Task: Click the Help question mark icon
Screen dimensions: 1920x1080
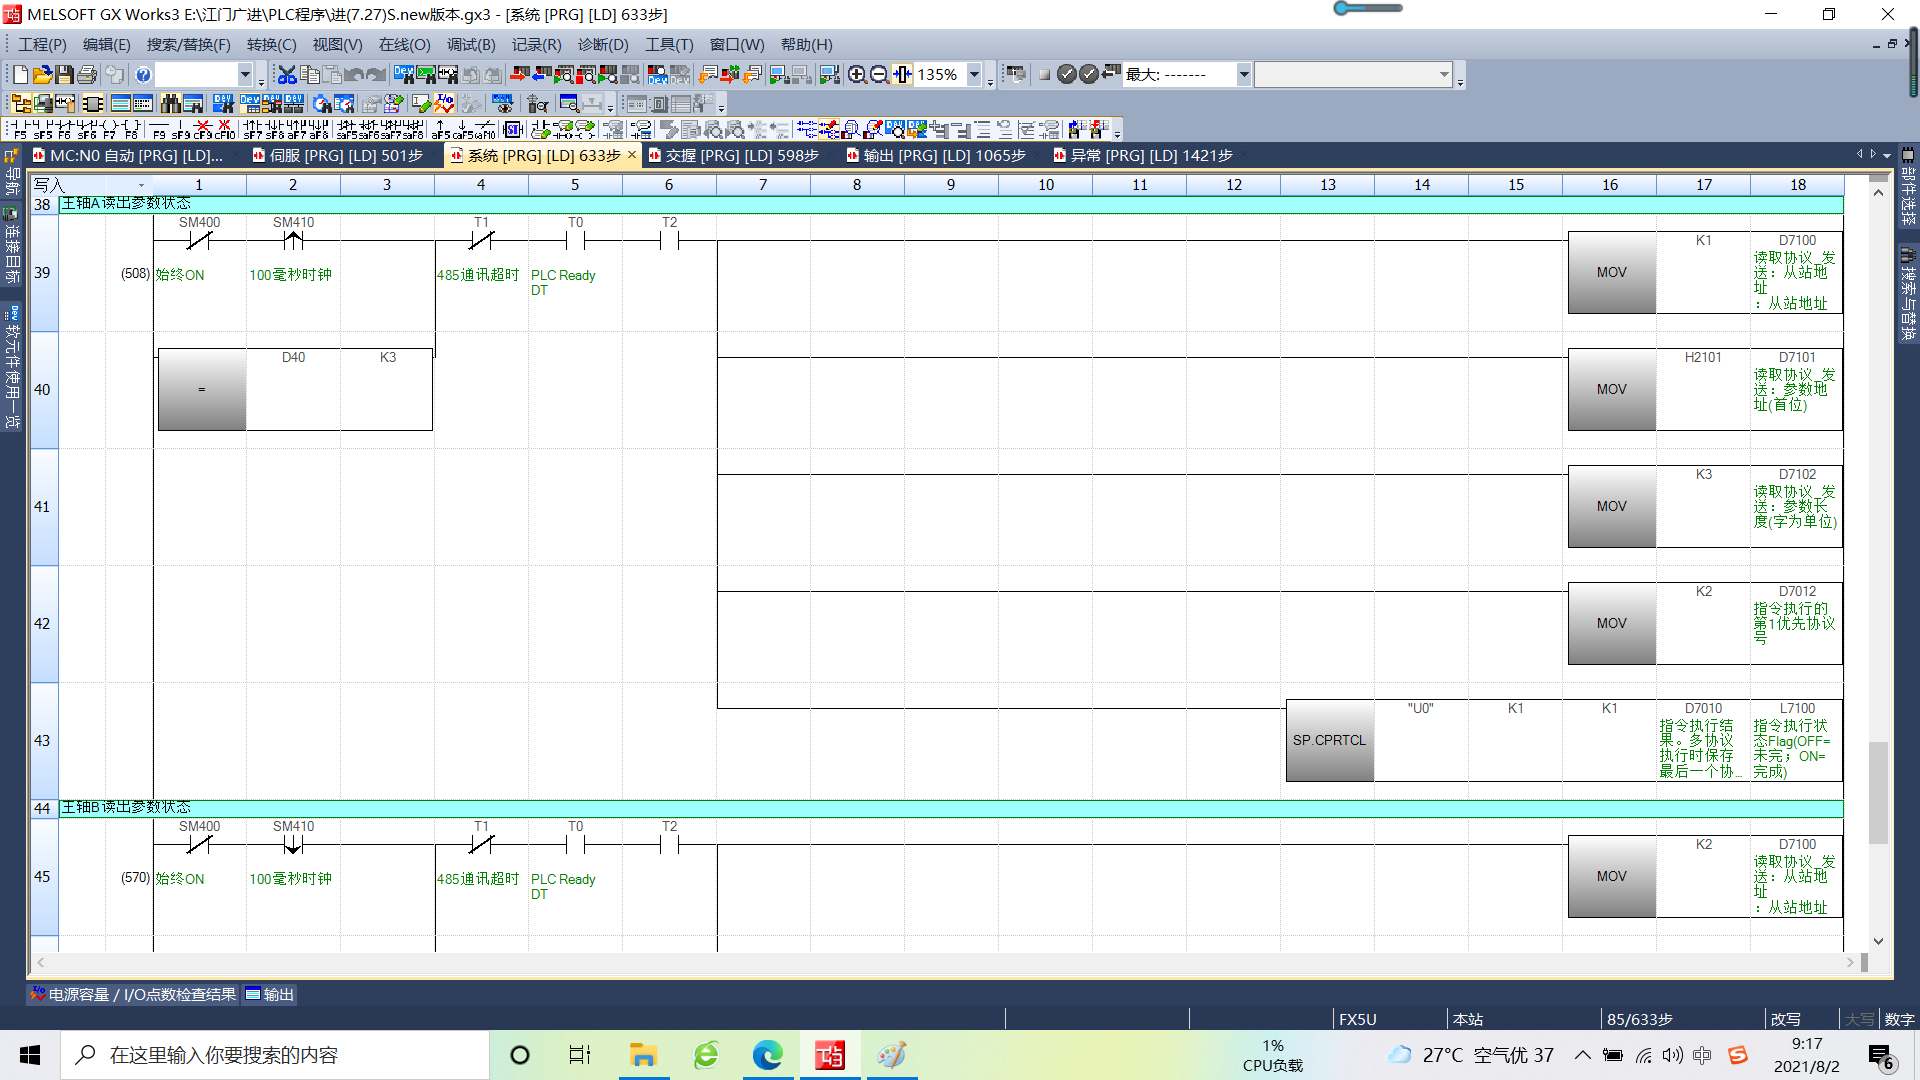Action: click(x=143, y=75)
